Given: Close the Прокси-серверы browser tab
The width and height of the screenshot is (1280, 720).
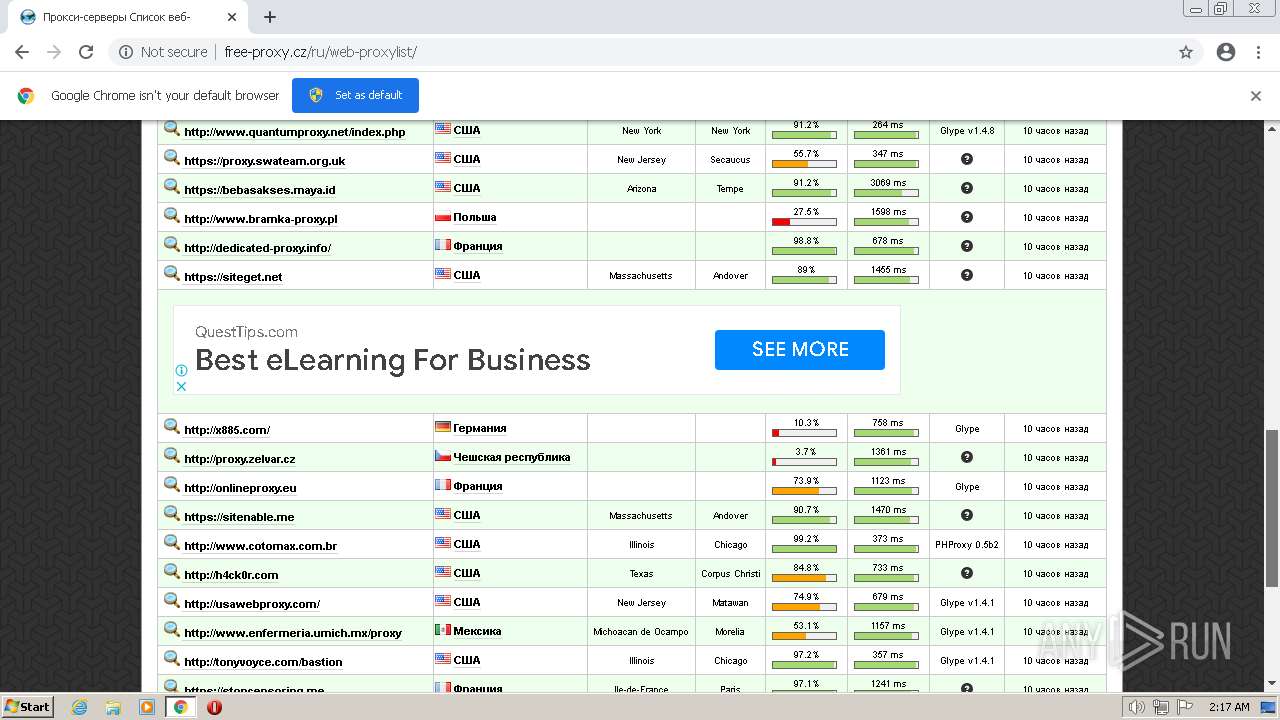Looking at the screenshot, I should (x=232, y=17).
